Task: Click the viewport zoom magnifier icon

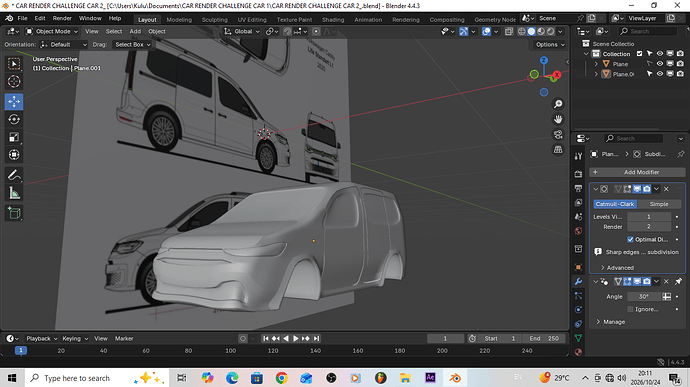Action: point(558,104)
